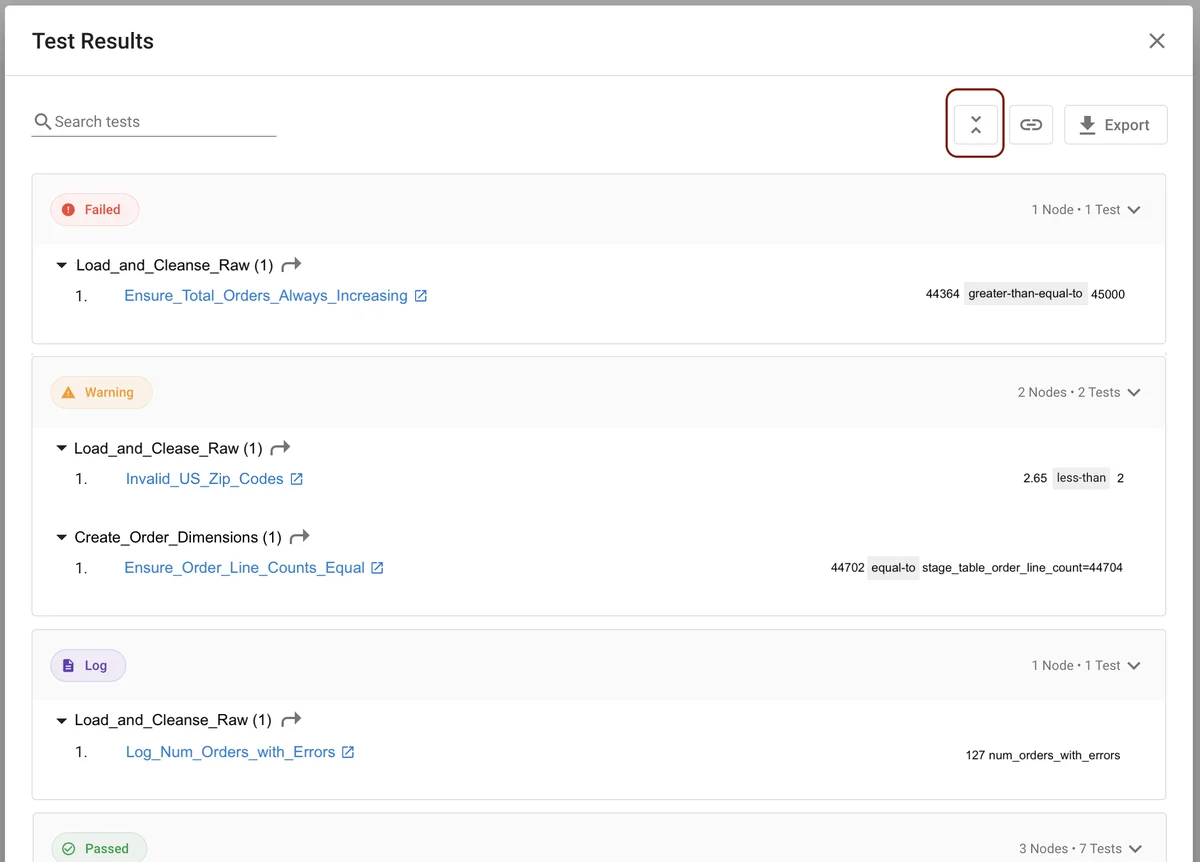Collapse the Failed section using its chevron
1200x862 pixels.
point(1134,210)
